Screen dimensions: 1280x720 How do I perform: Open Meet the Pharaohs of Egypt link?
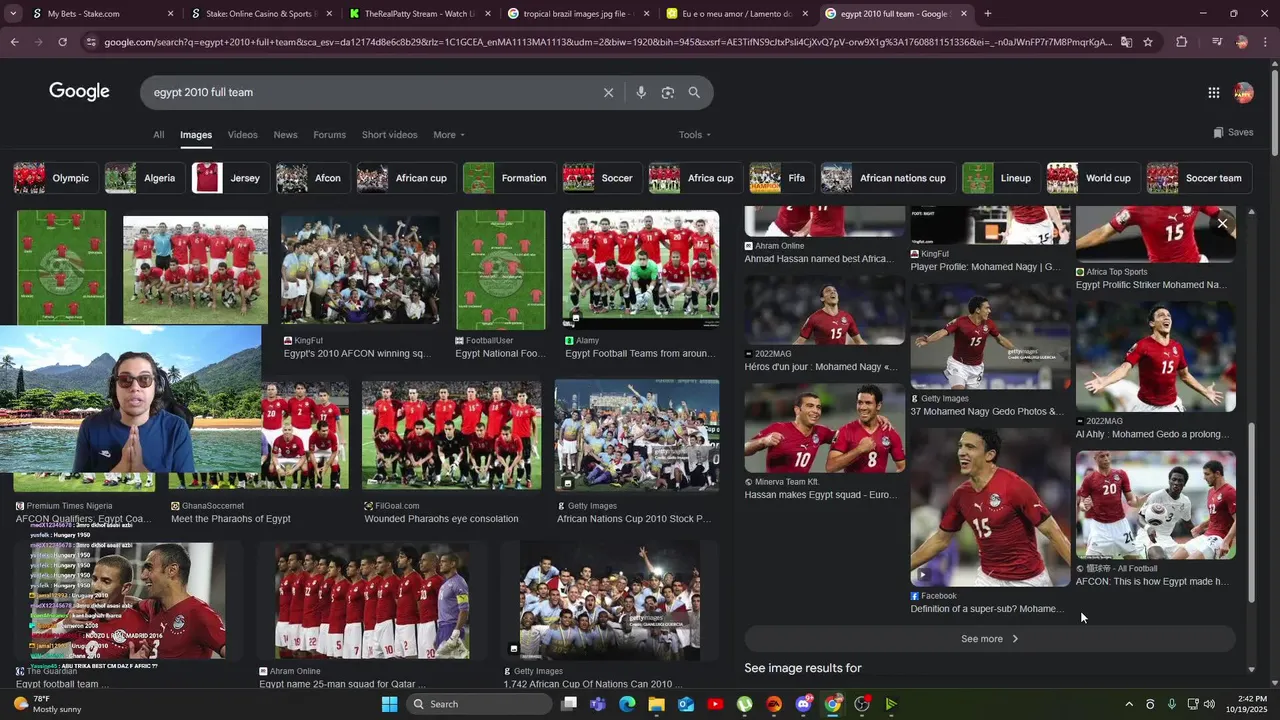[231, 519]
